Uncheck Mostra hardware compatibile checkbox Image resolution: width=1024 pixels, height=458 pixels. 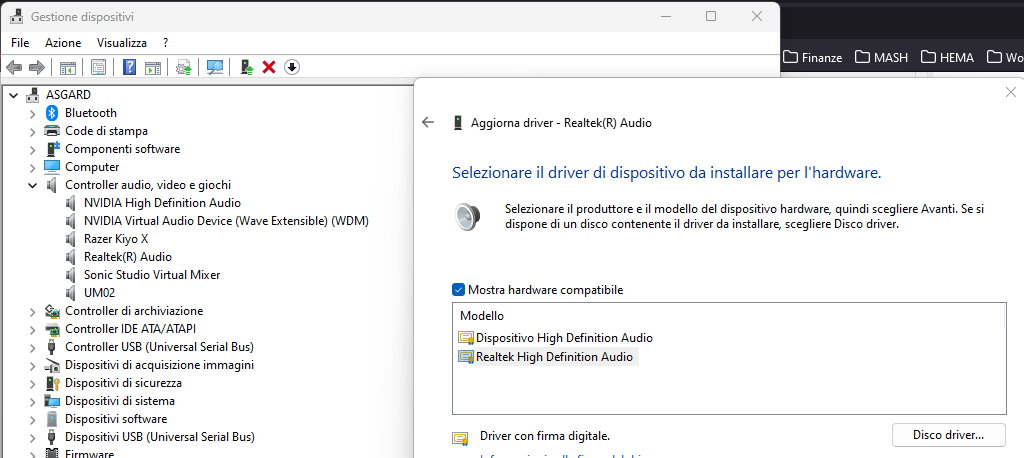[x=458, y=289]
